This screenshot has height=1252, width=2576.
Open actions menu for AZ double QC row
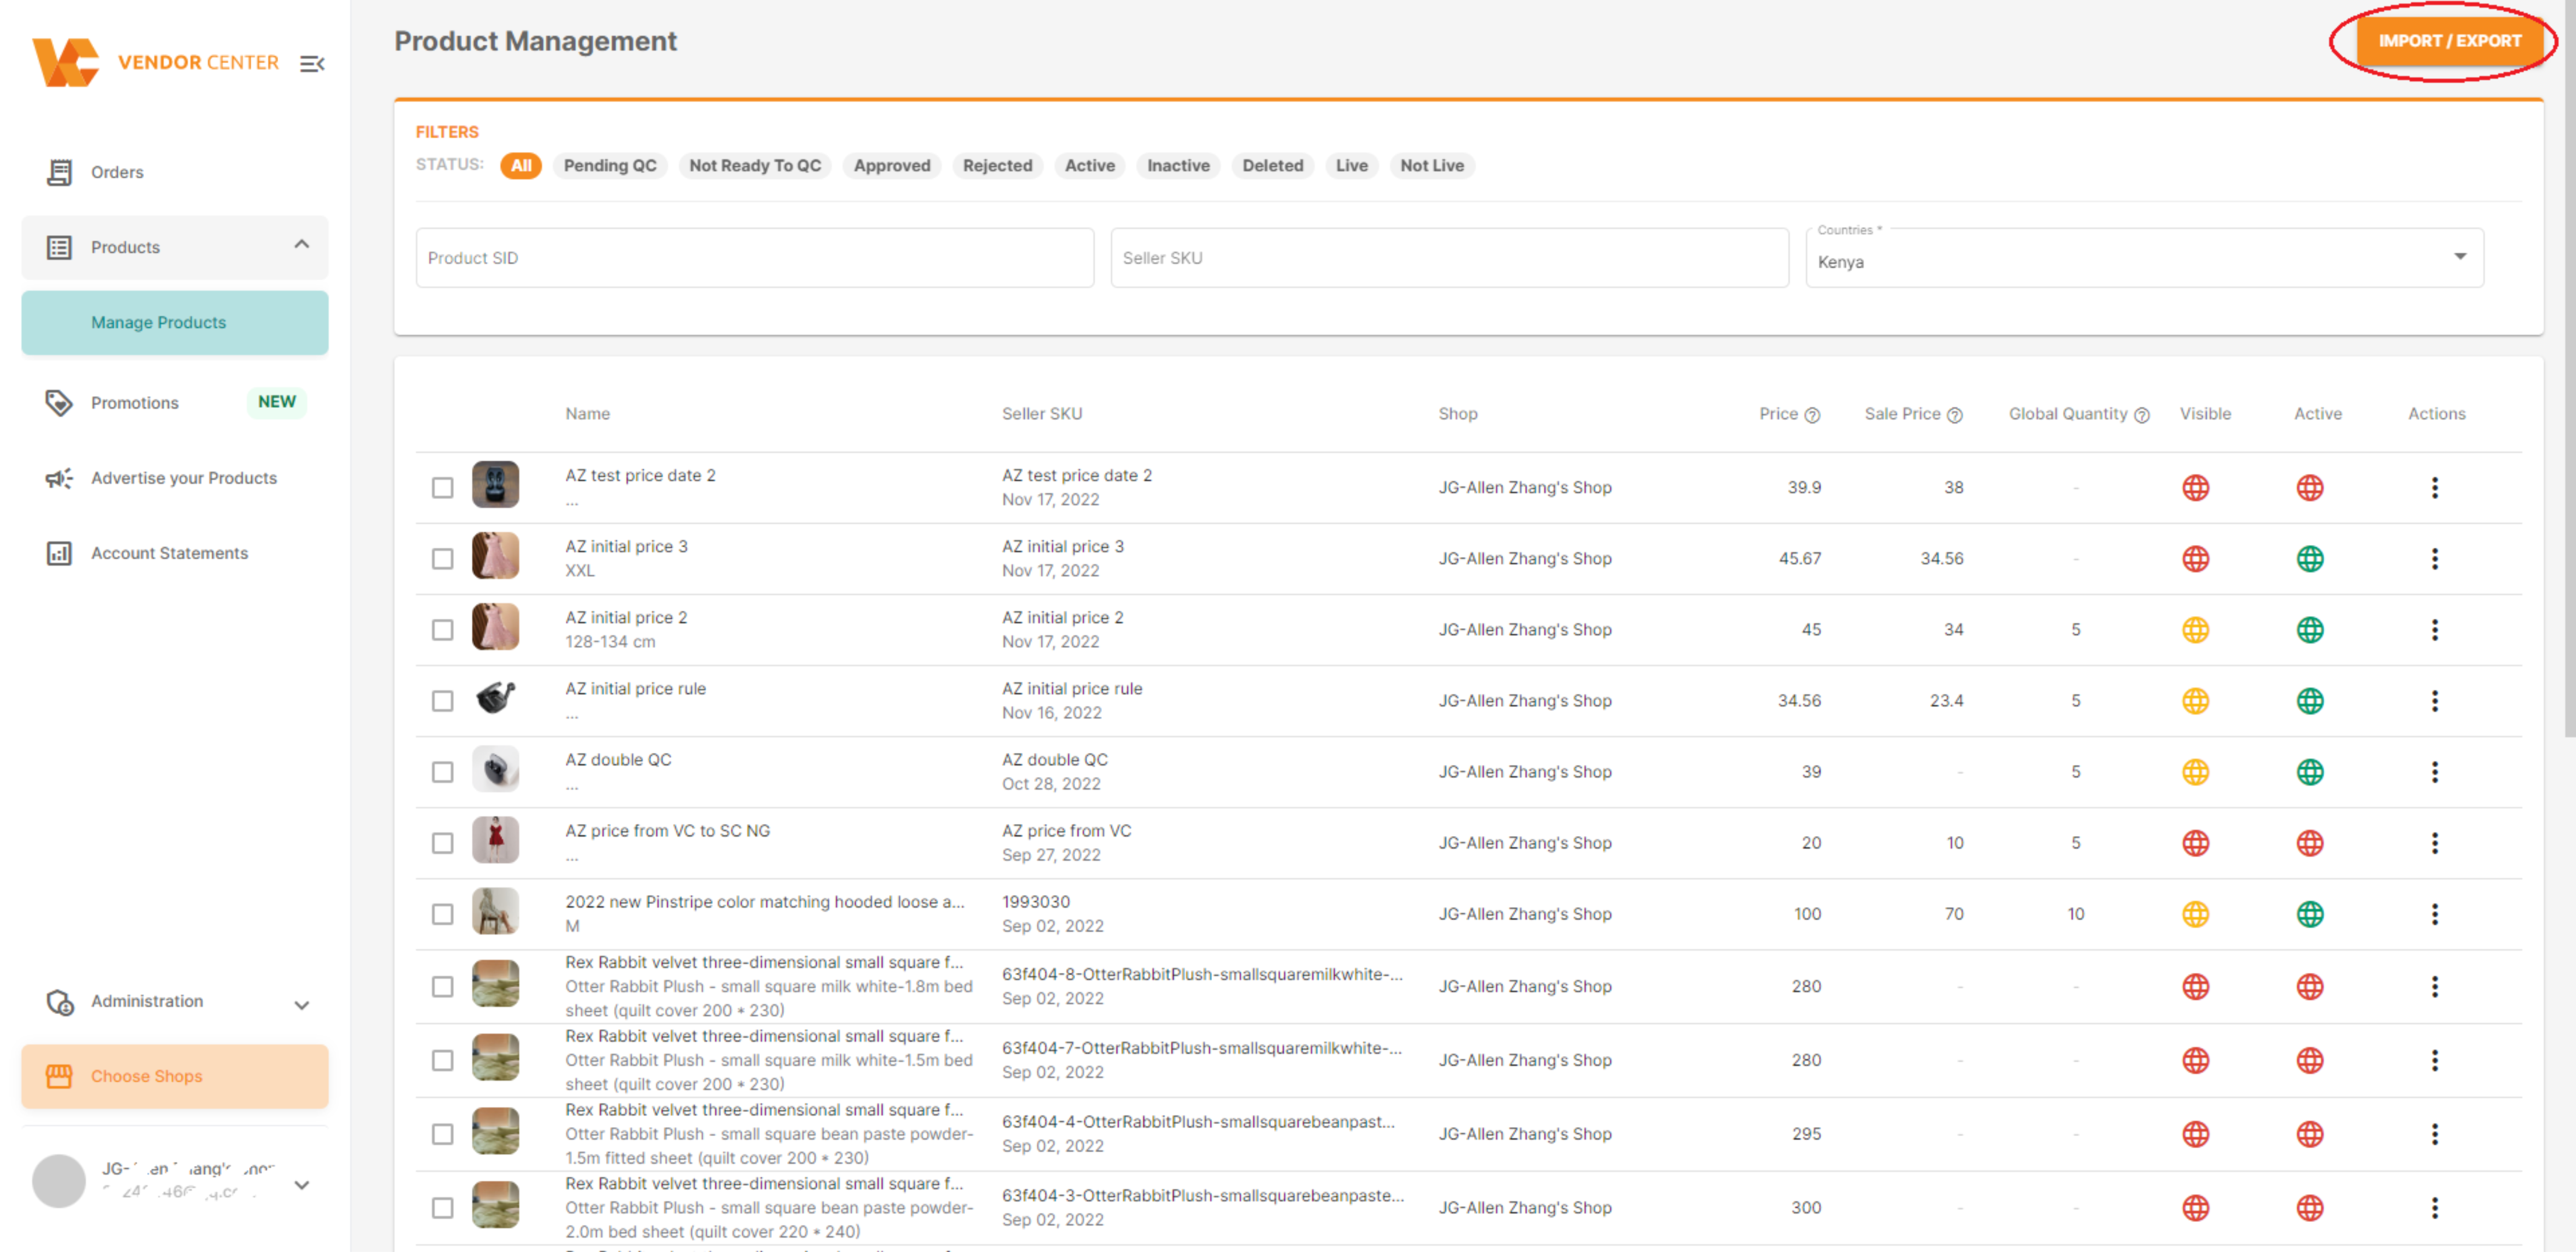[2434, 772]
